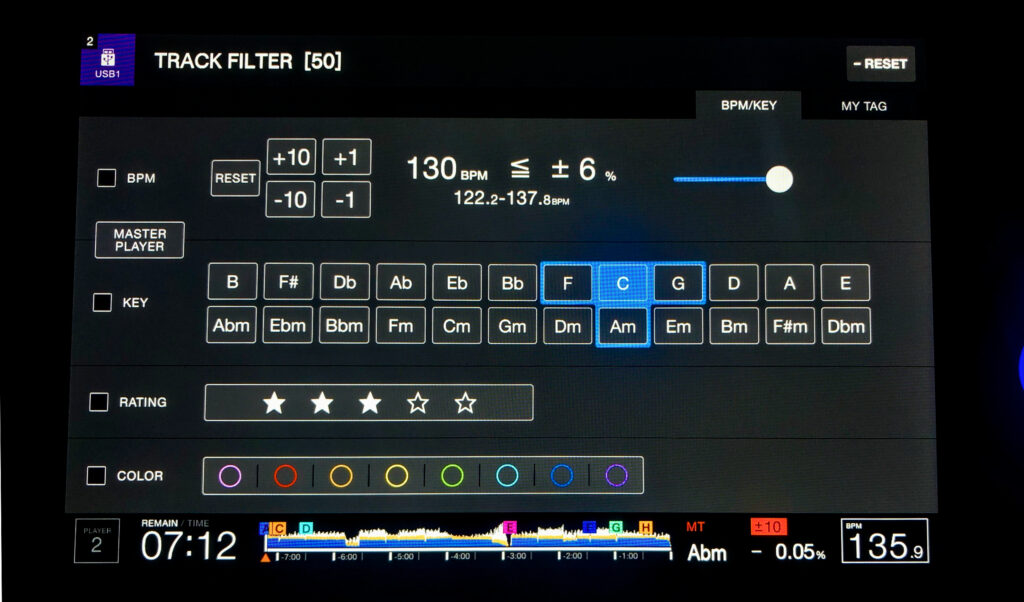Screen dimensions: 1024x602
Task: Pick the green color circle
Action: click(x=452, y=476)
